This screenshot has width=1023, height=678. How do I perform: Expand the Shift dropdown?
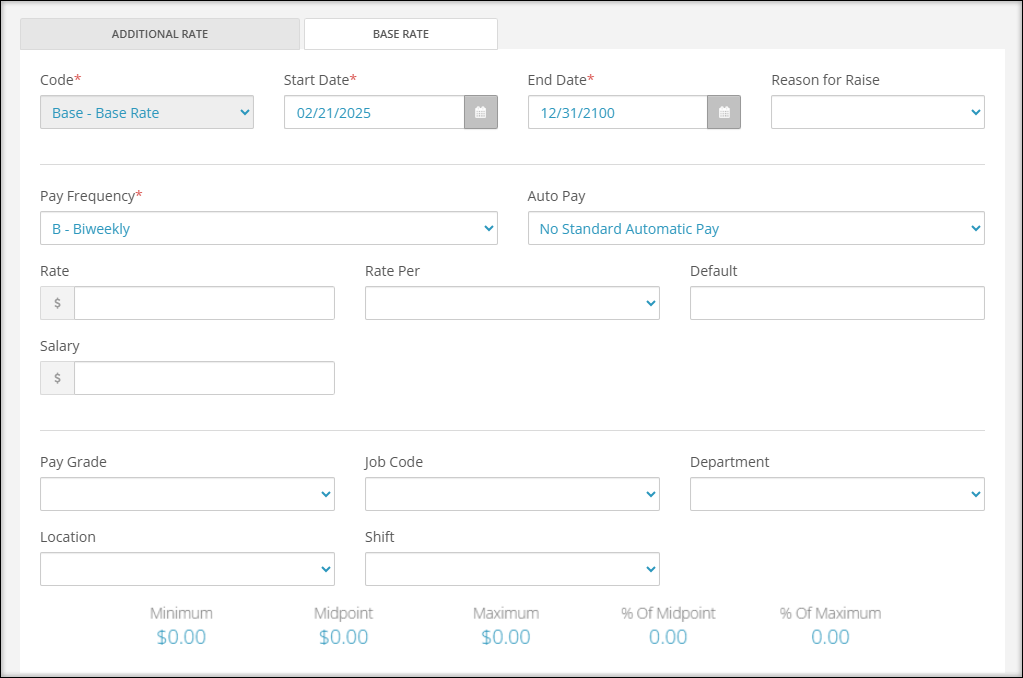512,569
